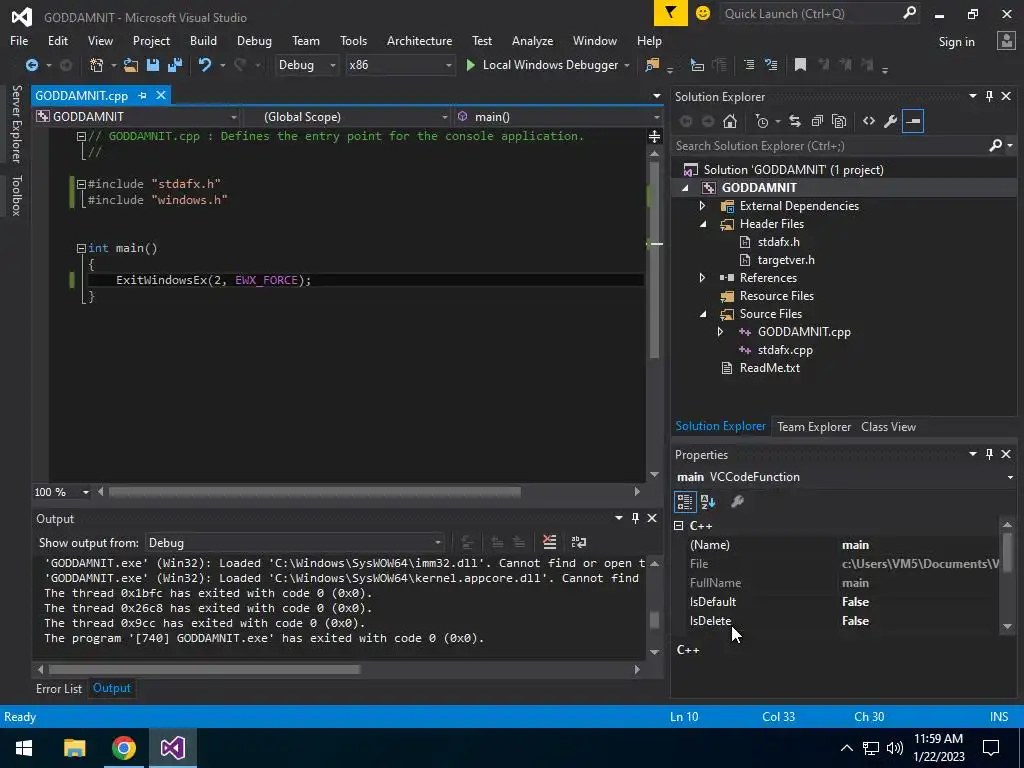This screenshot has height=768, width=1024.
Task: Select ReadMe.txt in Solution Explorer
Action: click(x=769, y=368)
